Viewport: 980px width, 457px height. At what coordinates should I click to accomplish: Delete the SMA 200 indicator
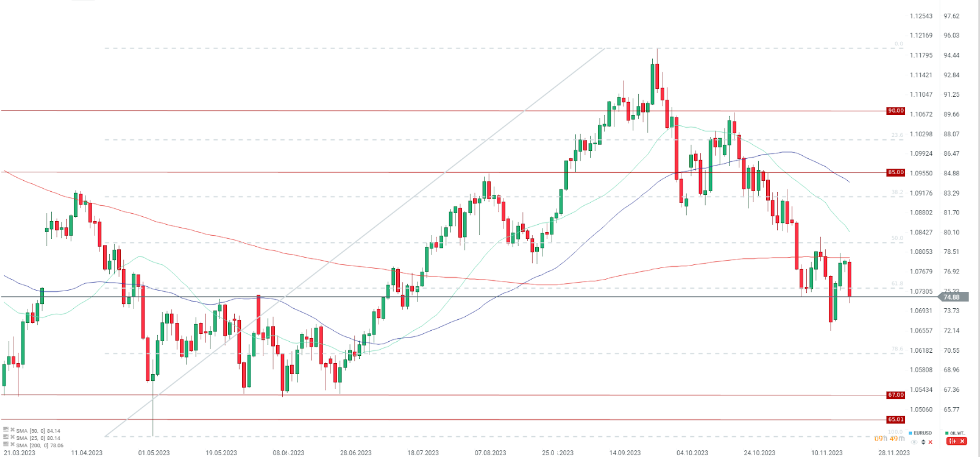(x=10, y=445)
